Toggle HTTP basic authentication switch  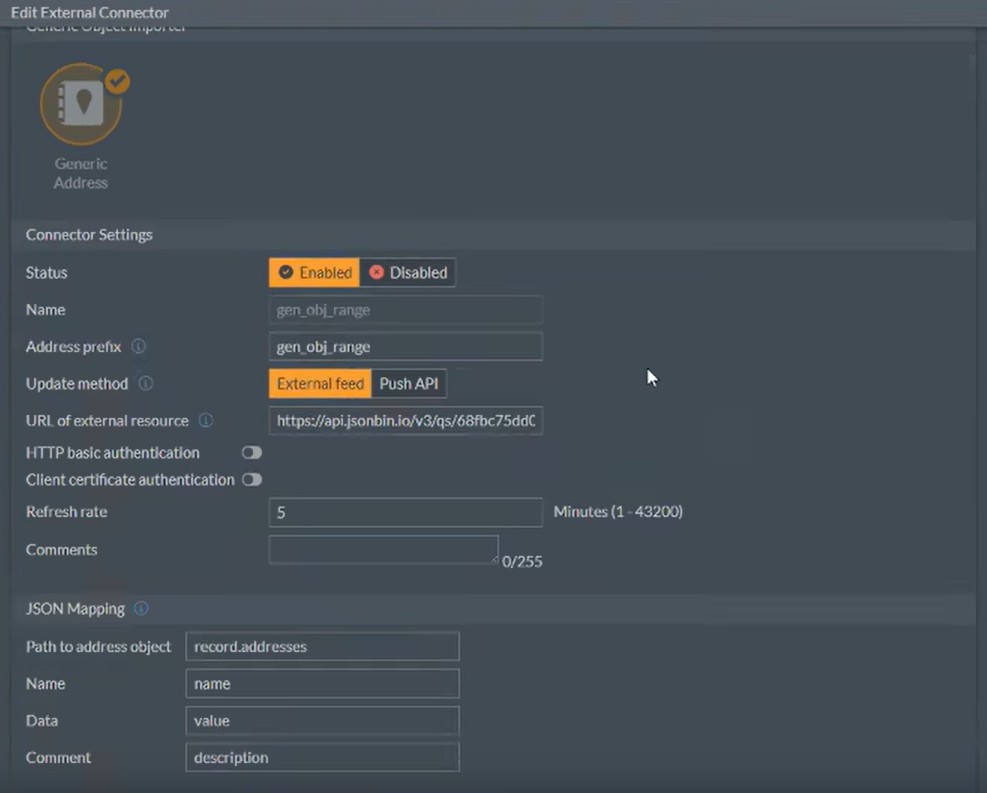click(x=252, y=453)
